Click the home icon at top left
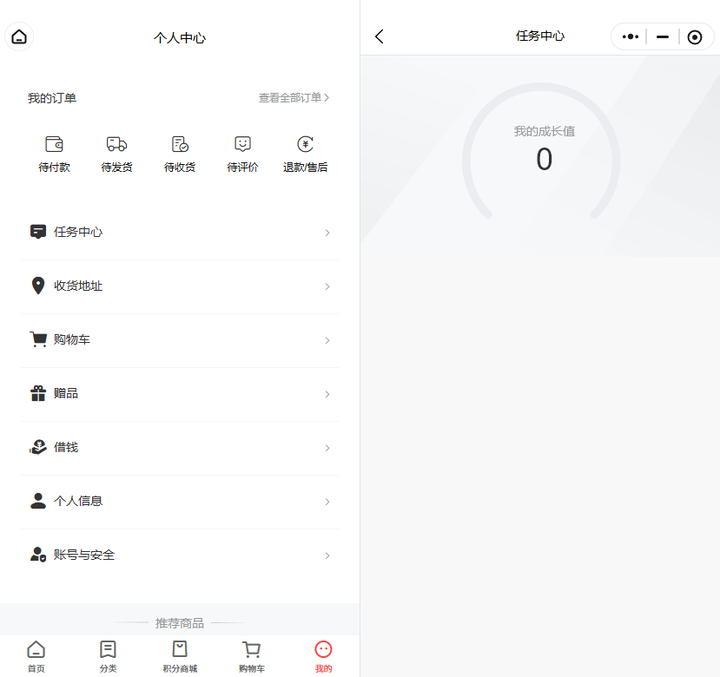720x677 pixels. coord(19,38)
